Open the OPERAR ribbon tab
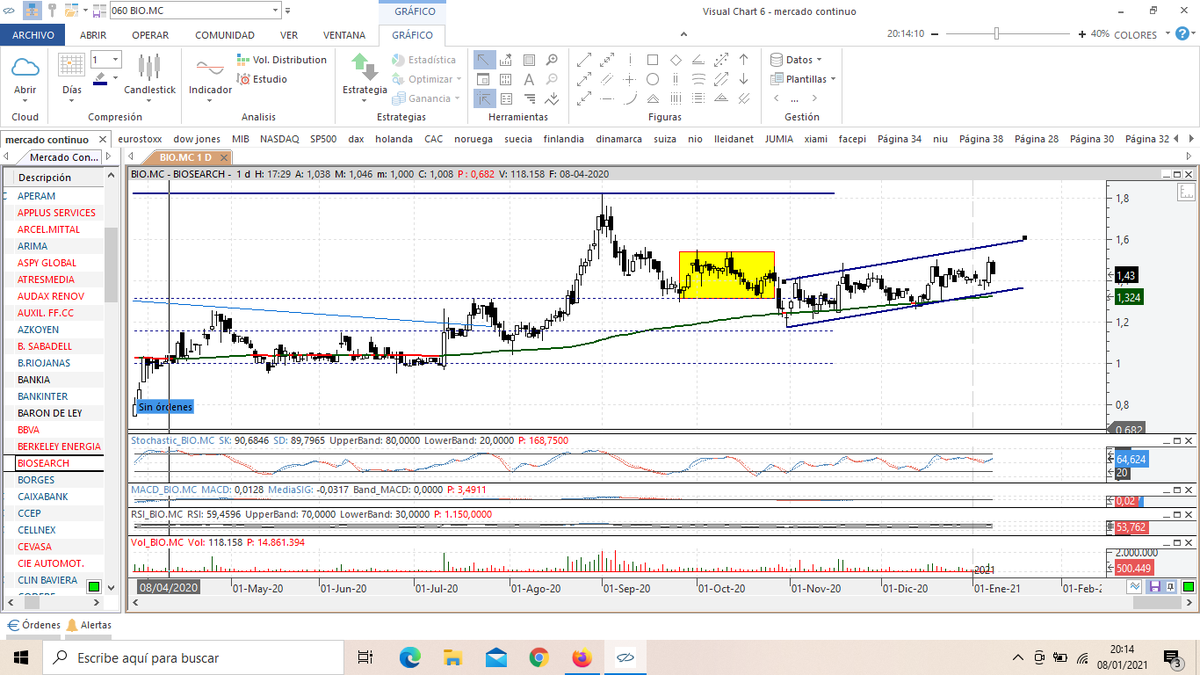 150,35
